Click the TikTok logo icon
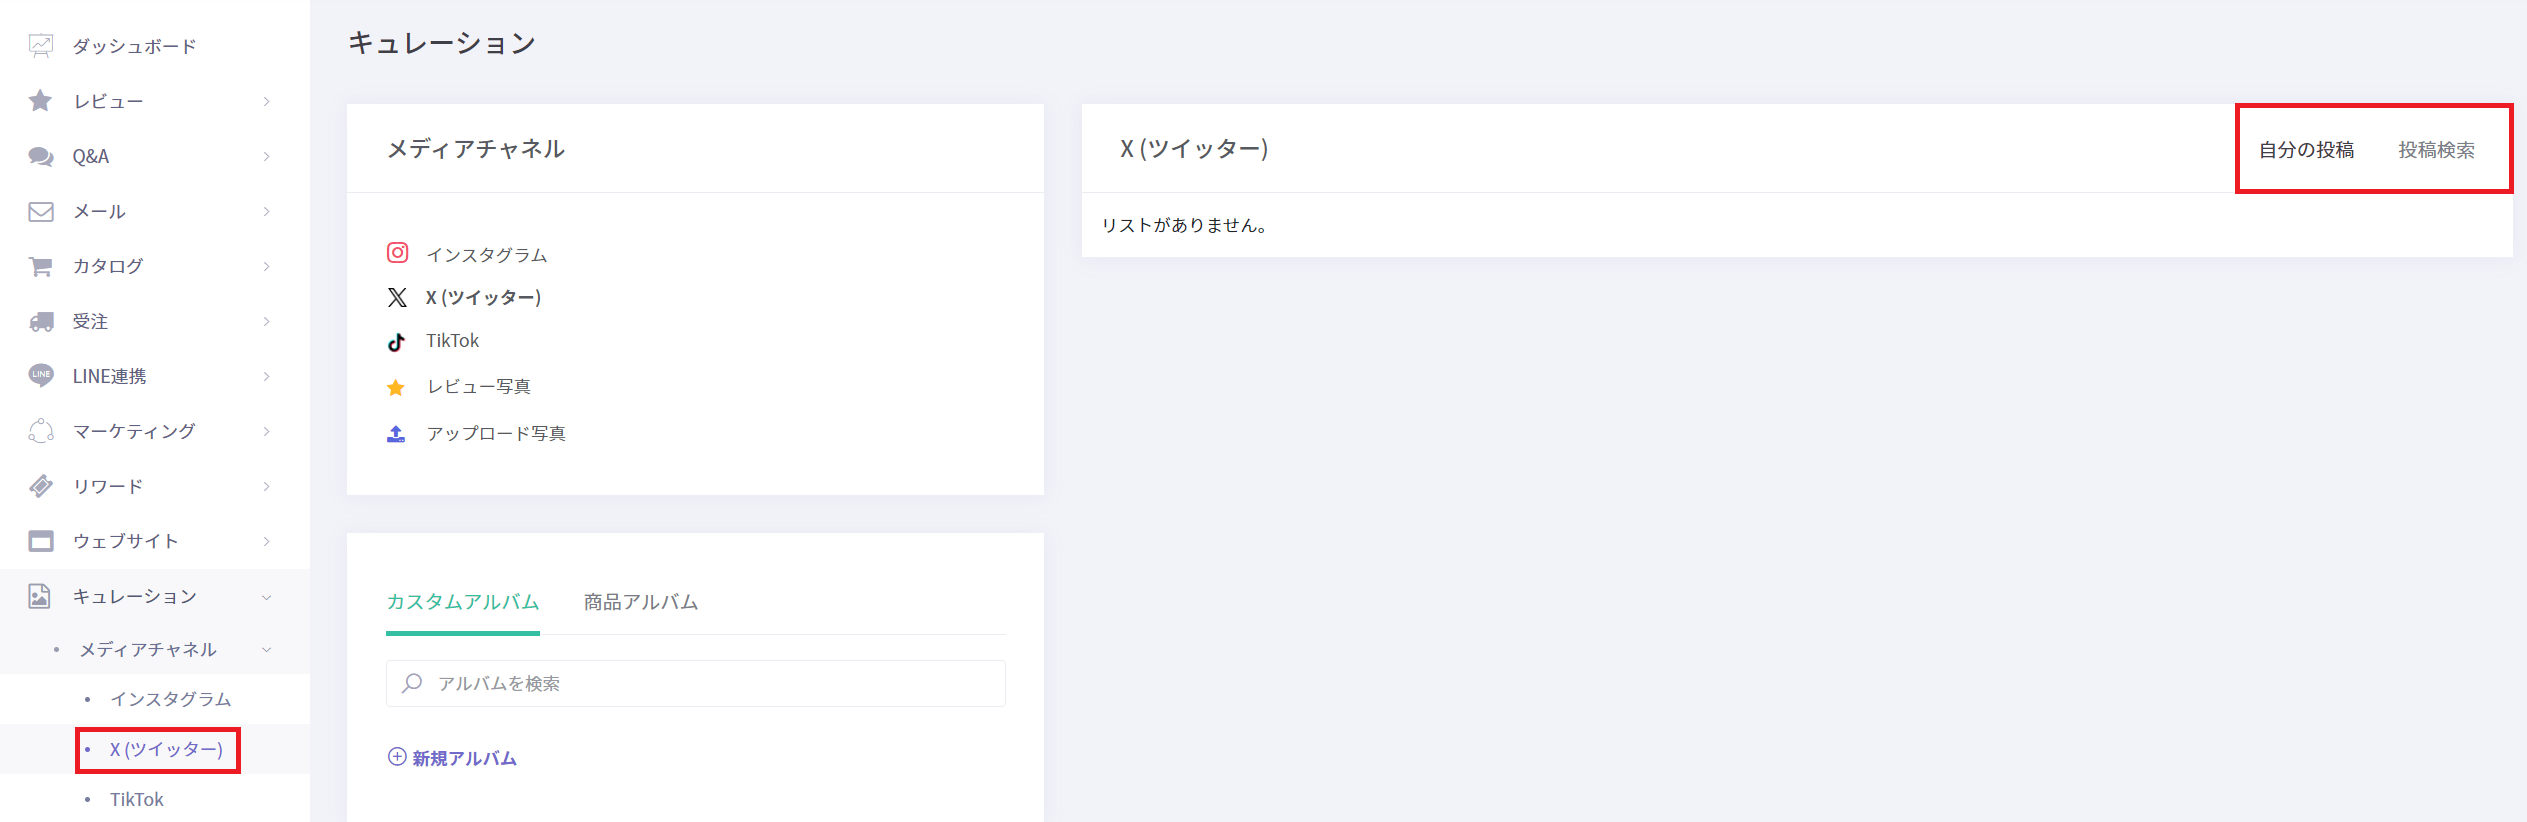 397,342
